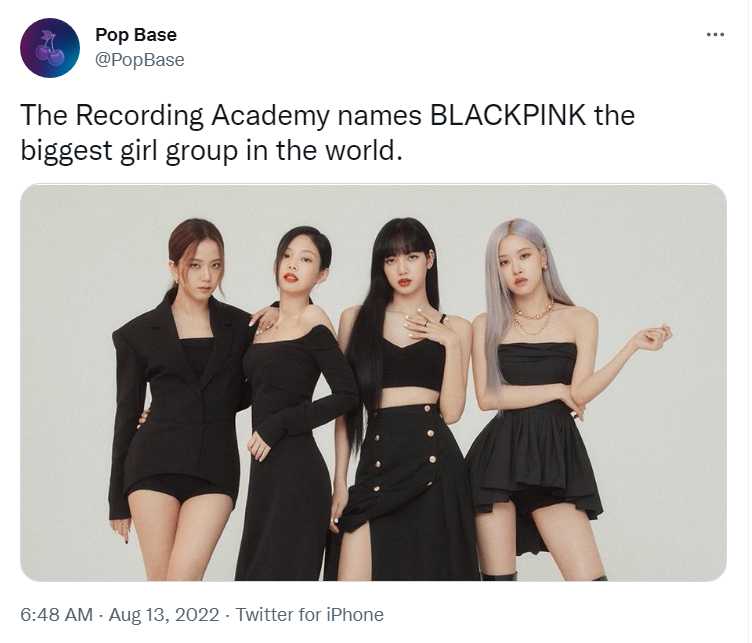Click the Pop Base cherry profile avatar
The width and height of the screenshot is (752, 643).
pyautogui.click(x=50, y=48)
